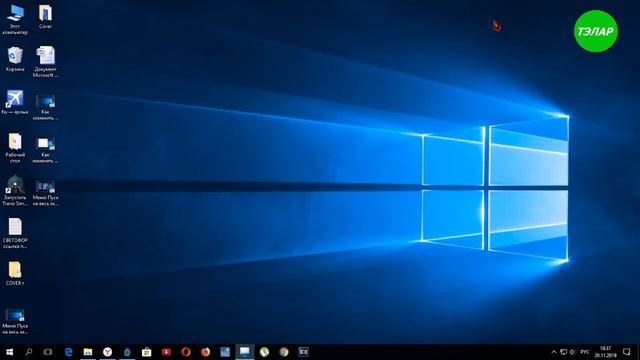640x360 pixels.
Task: Open the teal taskbar app after Yandex
Action: 127,352
